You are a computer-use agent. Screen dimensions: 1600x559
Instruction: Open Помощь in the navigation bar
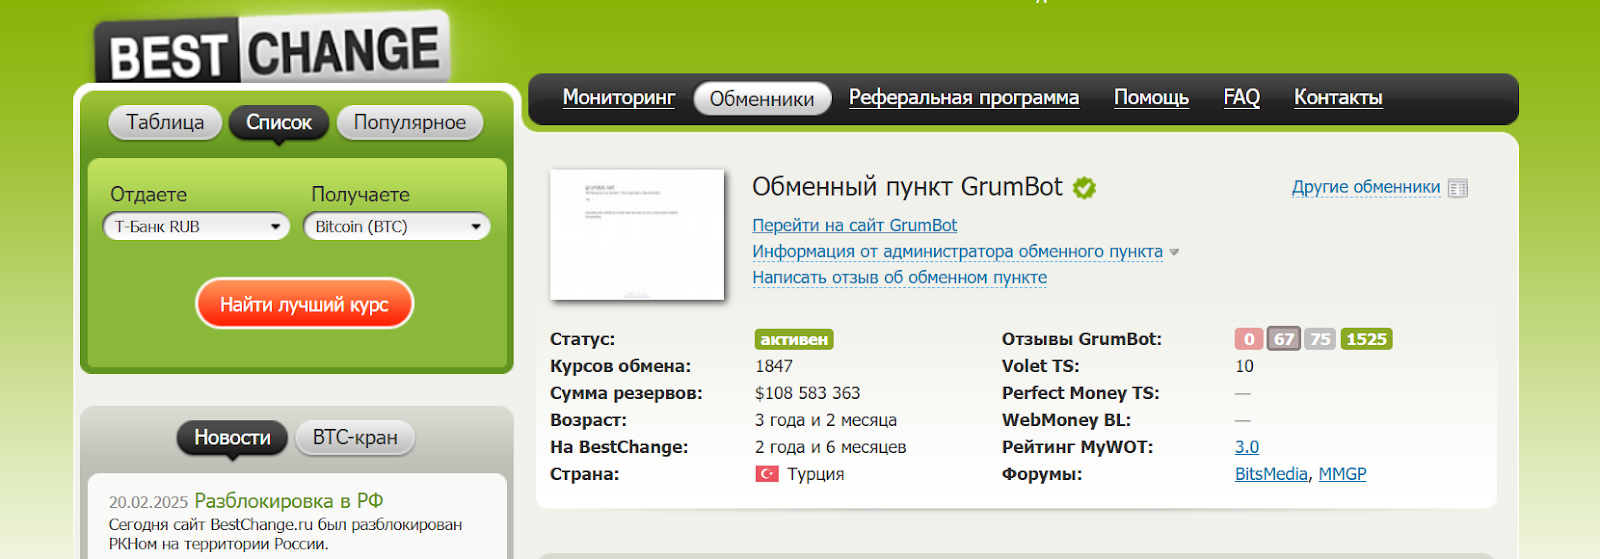coord(1151,98)
